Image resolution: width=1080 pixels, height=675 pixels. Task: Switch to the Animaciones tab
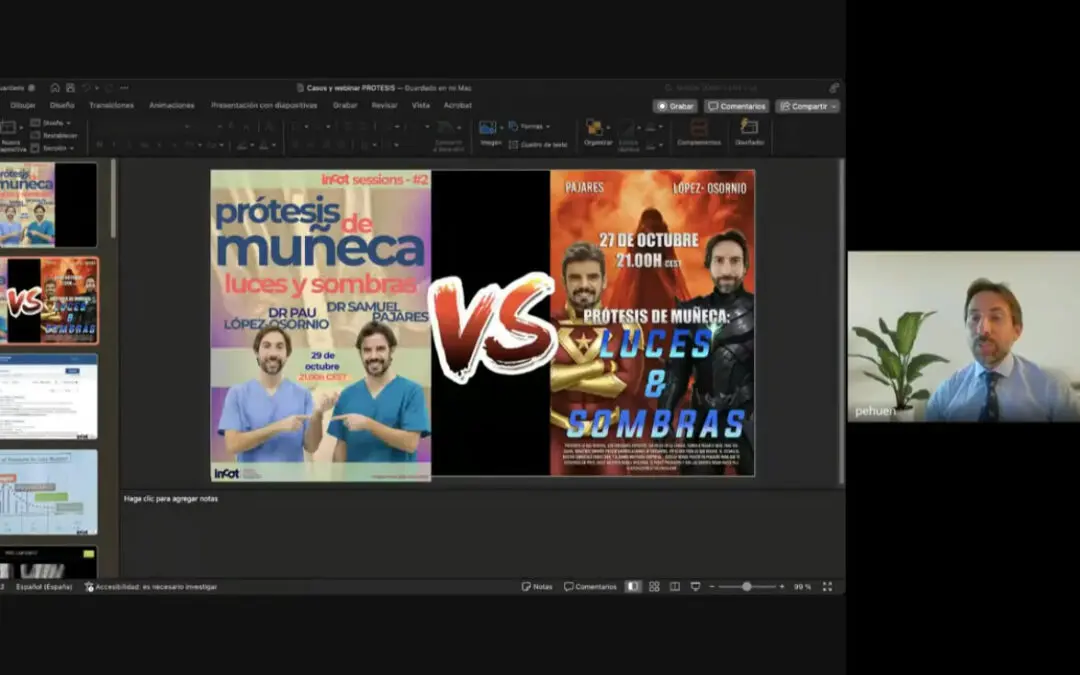coord(172,105)
